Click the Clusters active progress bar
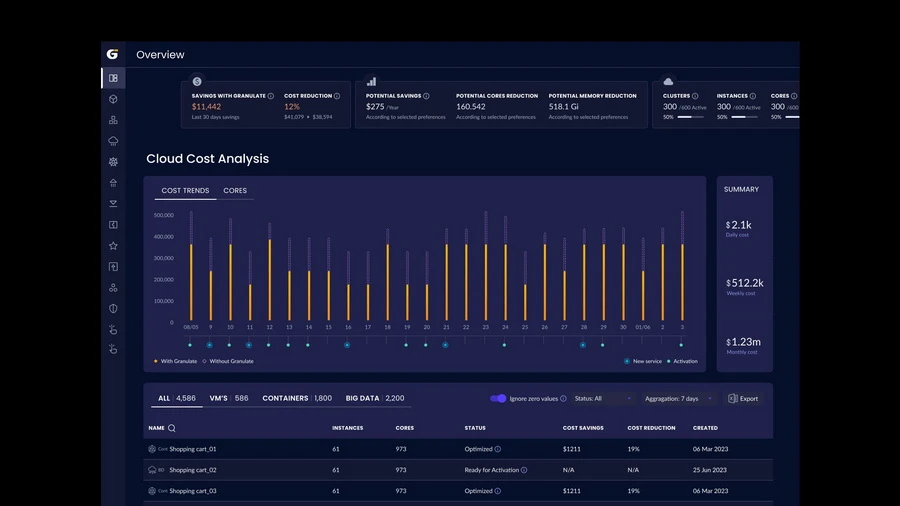 pos(691,117)
